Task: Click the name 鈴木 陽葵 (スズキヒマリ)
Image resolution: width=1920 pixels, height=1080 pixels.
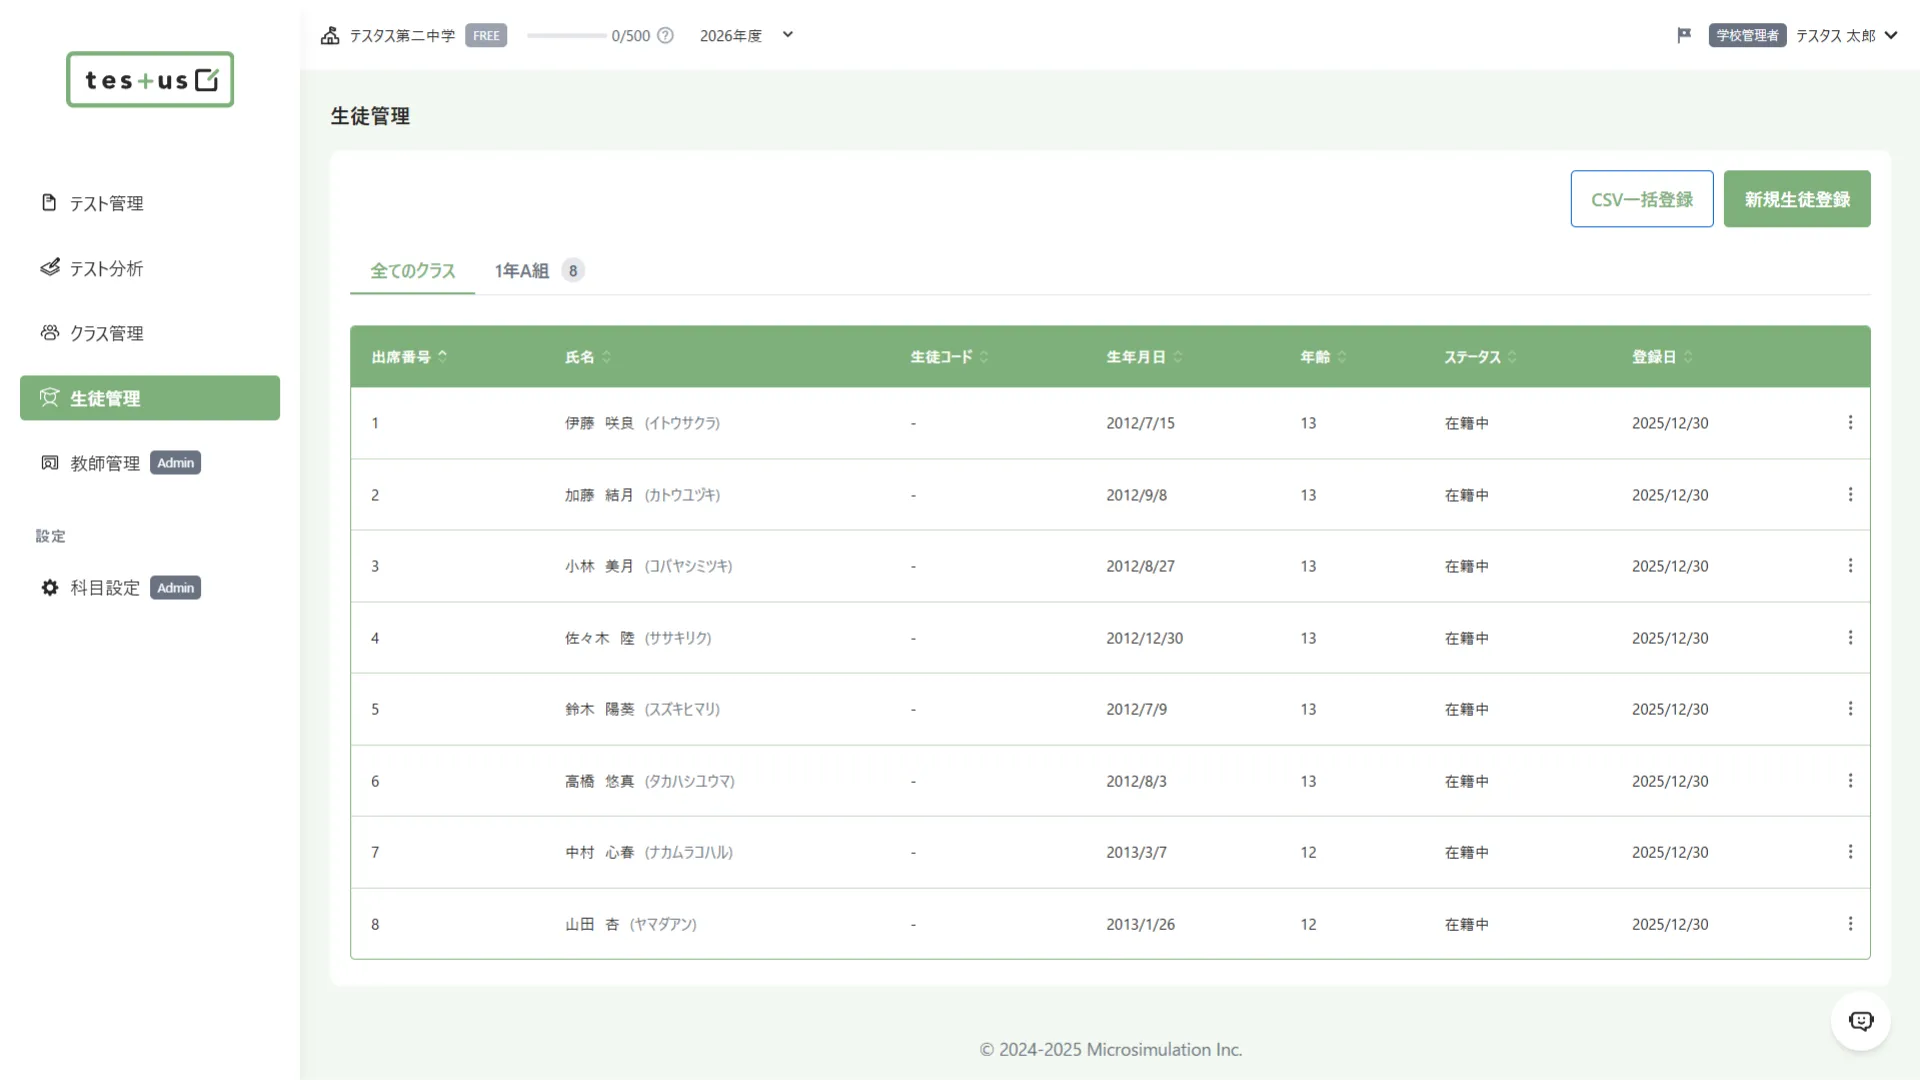Action: [642, 709]
